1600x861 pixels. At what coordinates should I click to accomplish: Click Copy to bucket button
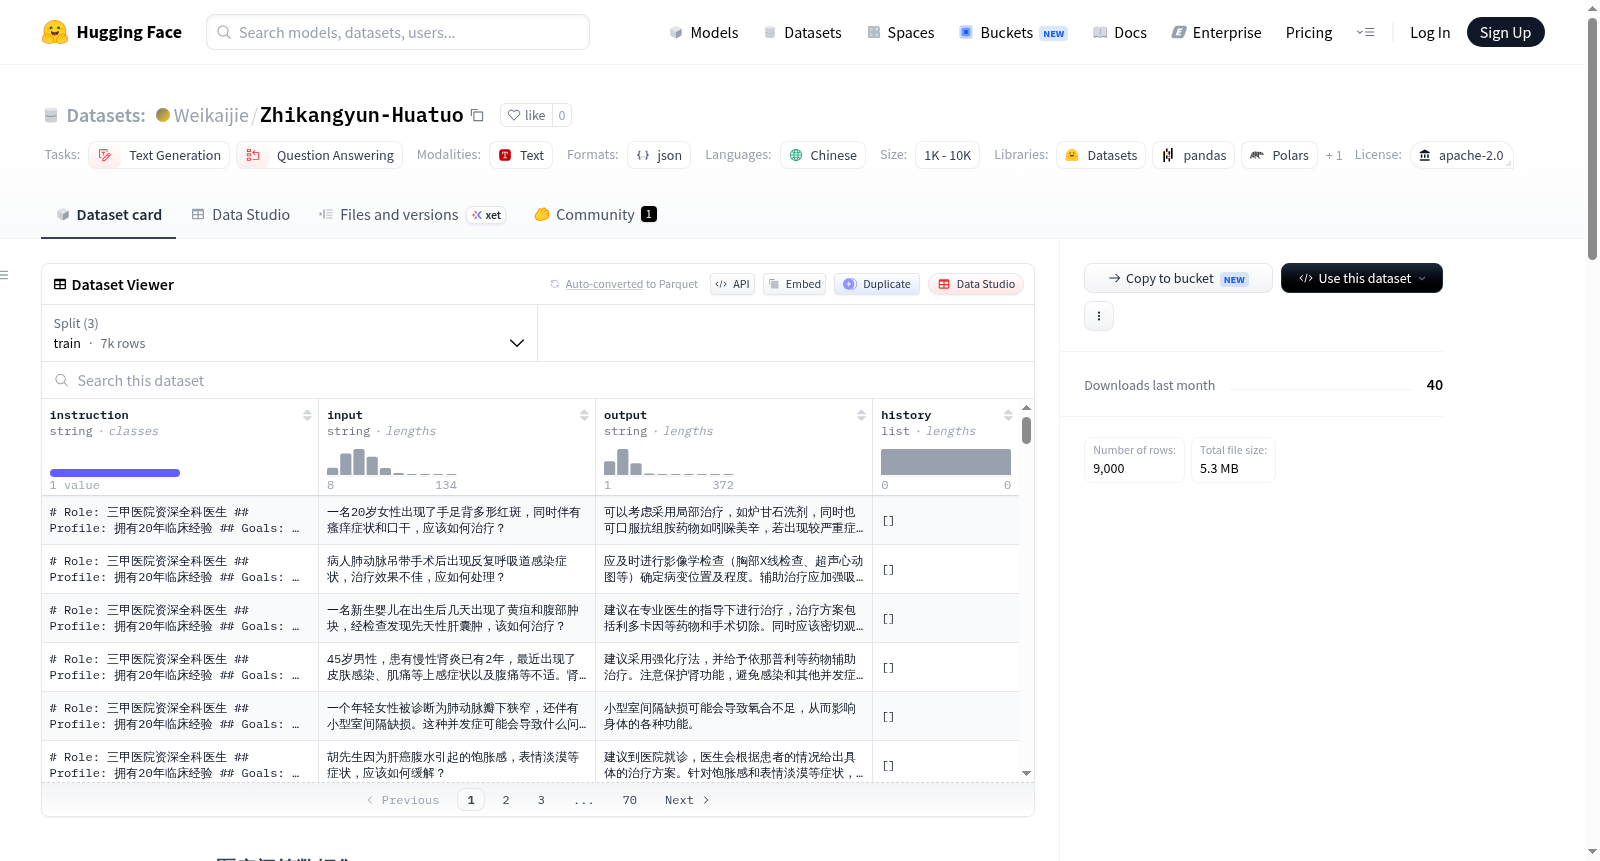coord(1178,278)
